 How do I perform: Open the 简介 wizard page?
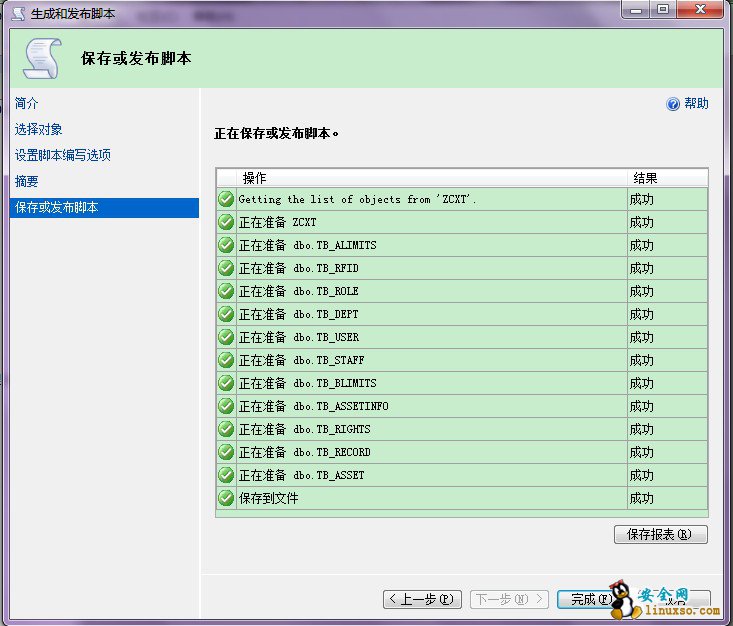pyautogui.click(x=27, y=104)
